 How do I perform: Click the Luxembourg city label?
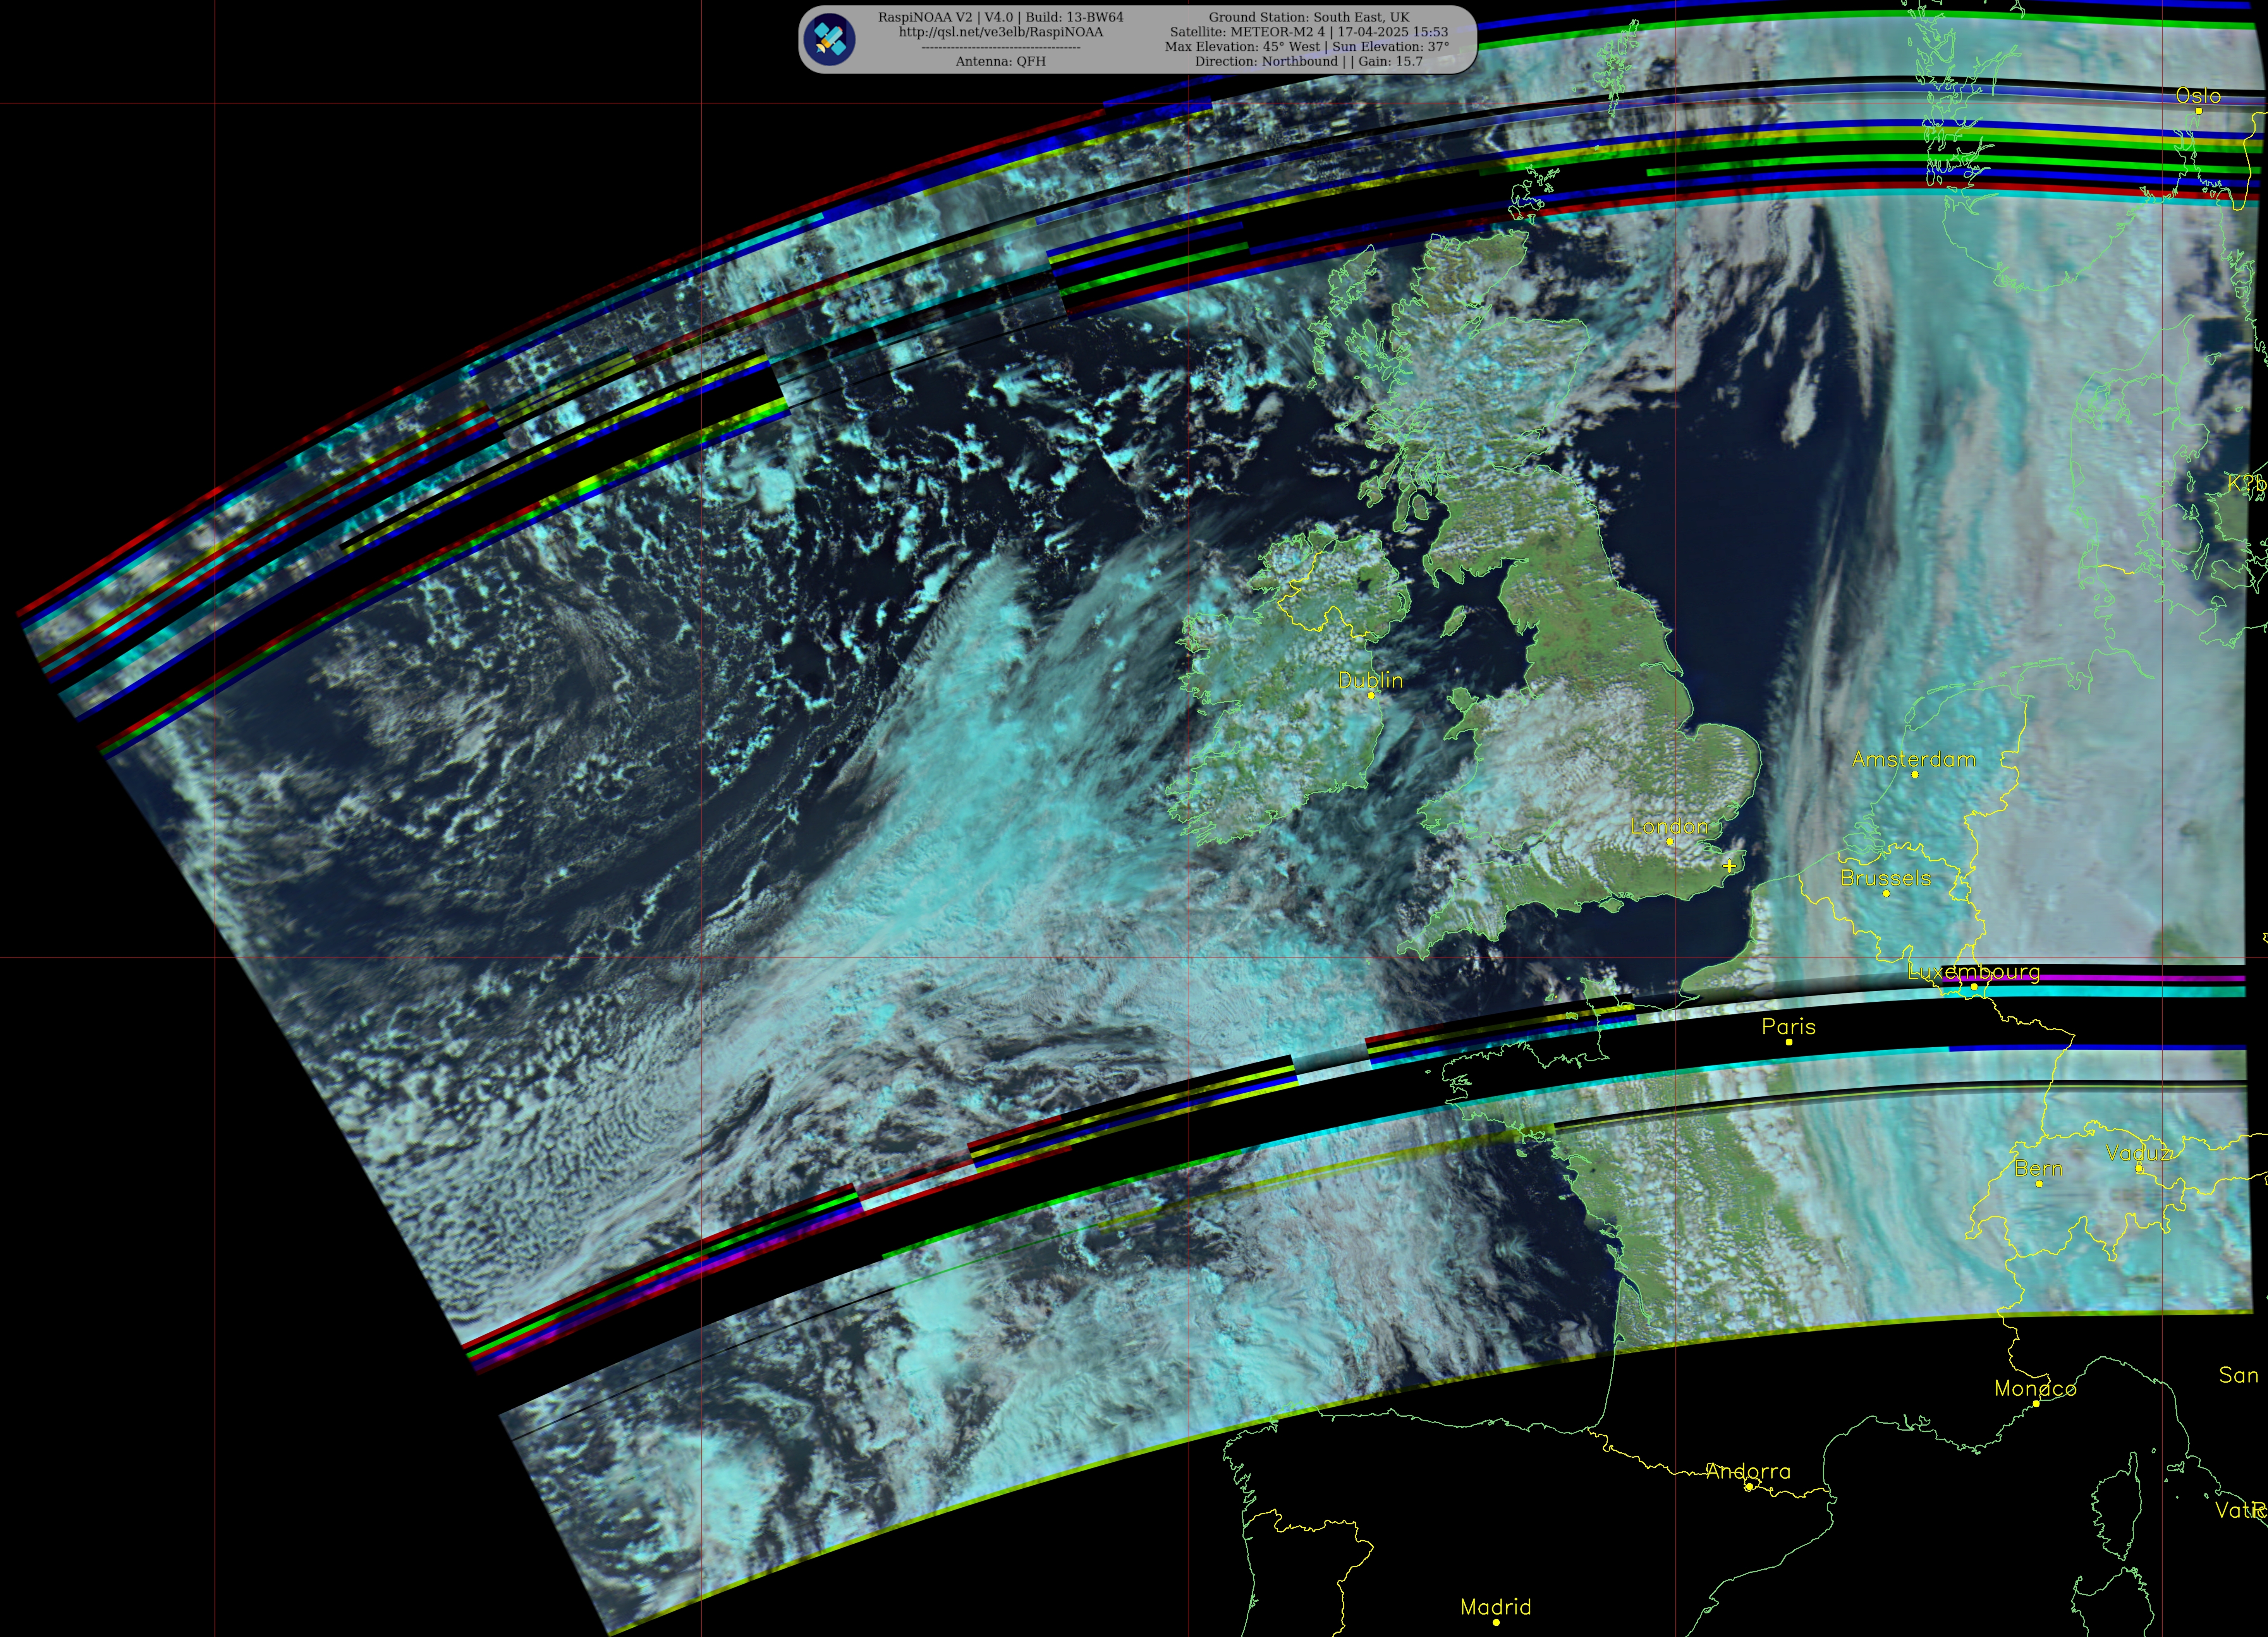pyautogui.click(x=1974, y=972)
